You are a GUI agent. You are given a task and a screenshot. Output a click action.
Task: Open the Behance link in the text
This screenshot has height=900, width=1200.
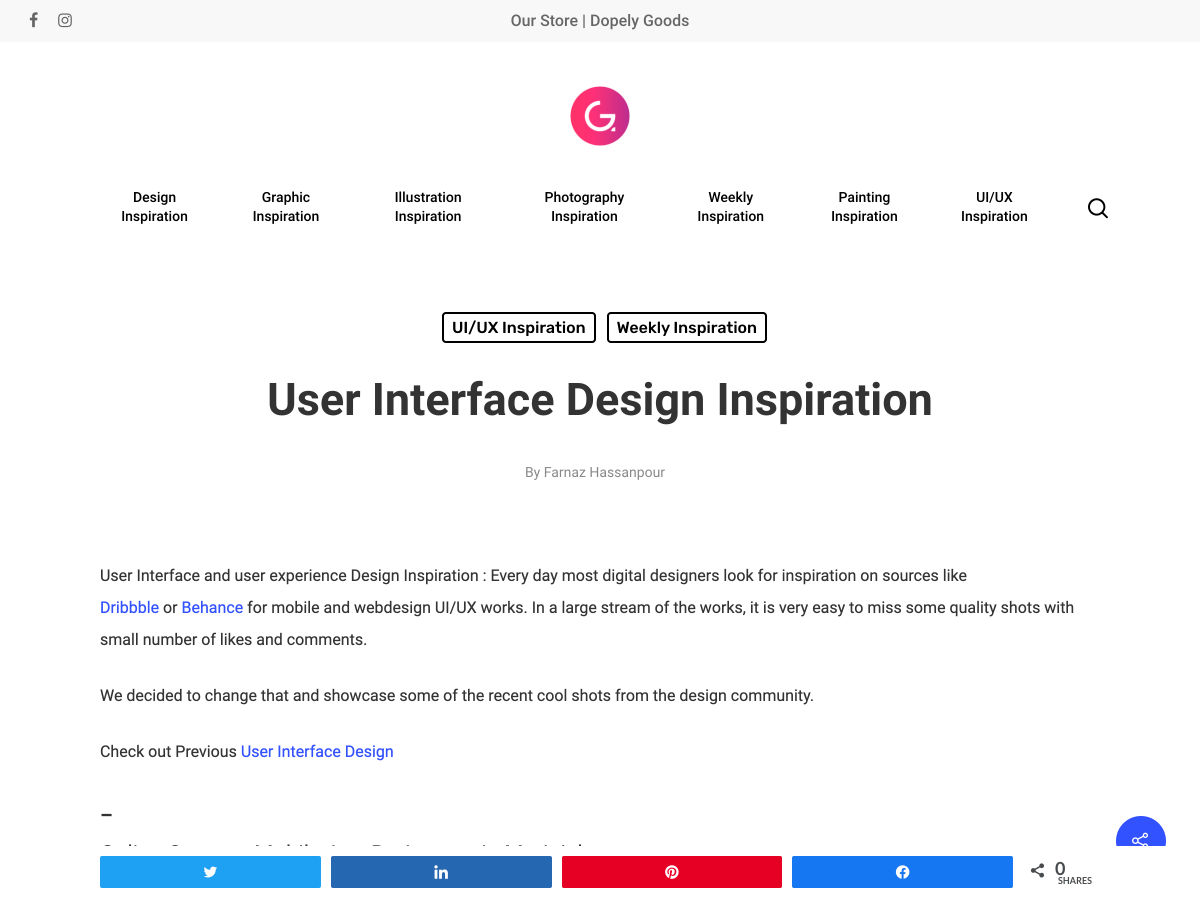[212, 607]
